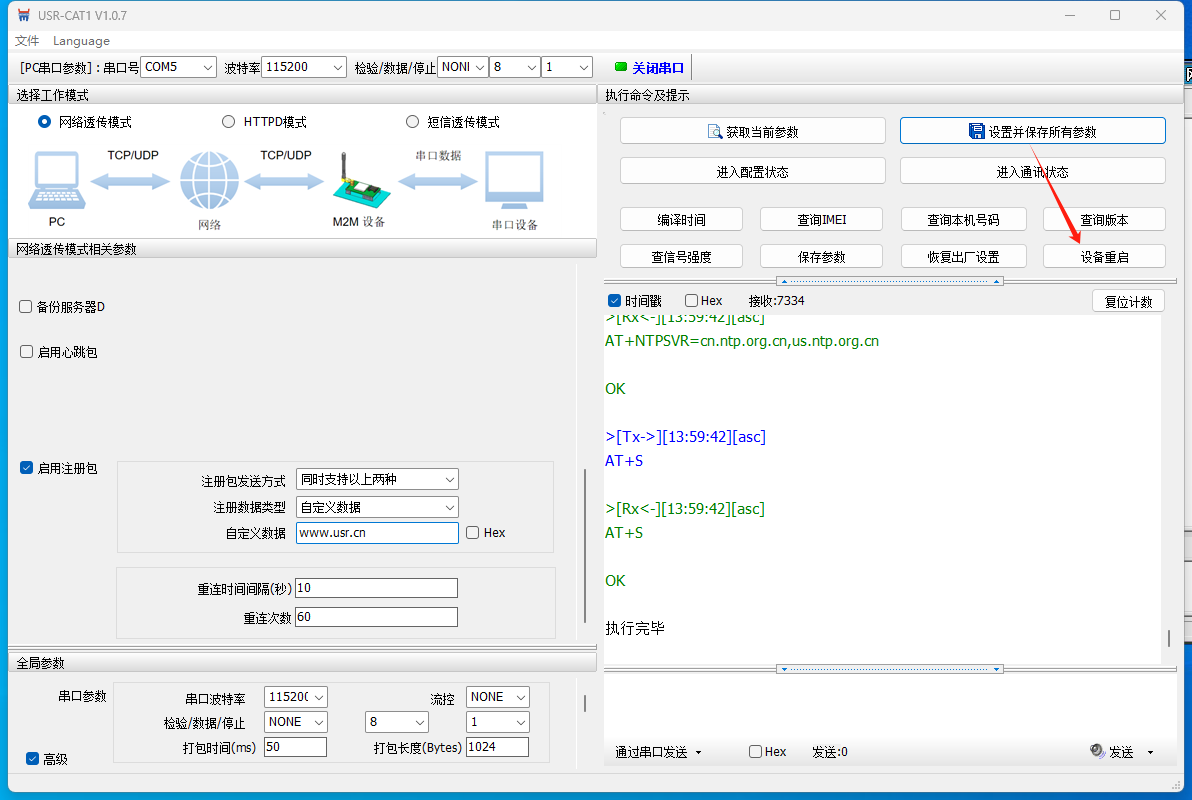Uncheck the 时间戳 timestamp checkbox
The image size is (1192, 800).
point(615,301)
